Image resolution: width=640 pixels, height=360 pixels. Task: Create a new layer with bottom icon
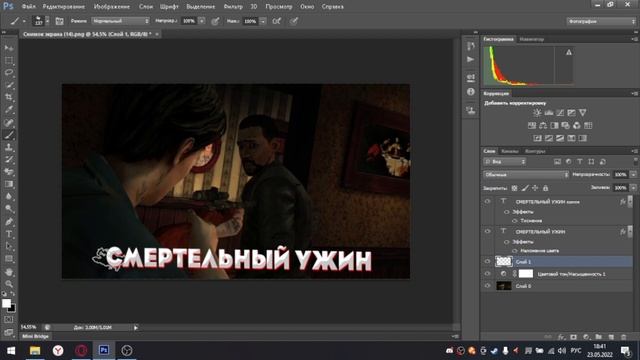611,337
